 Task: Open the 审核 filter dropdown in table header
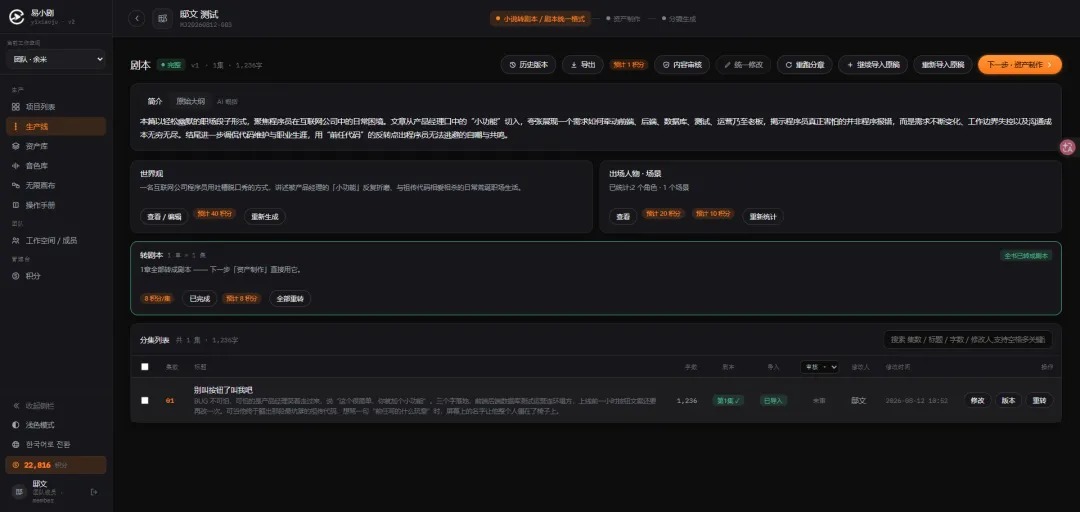tap(819, 367)
